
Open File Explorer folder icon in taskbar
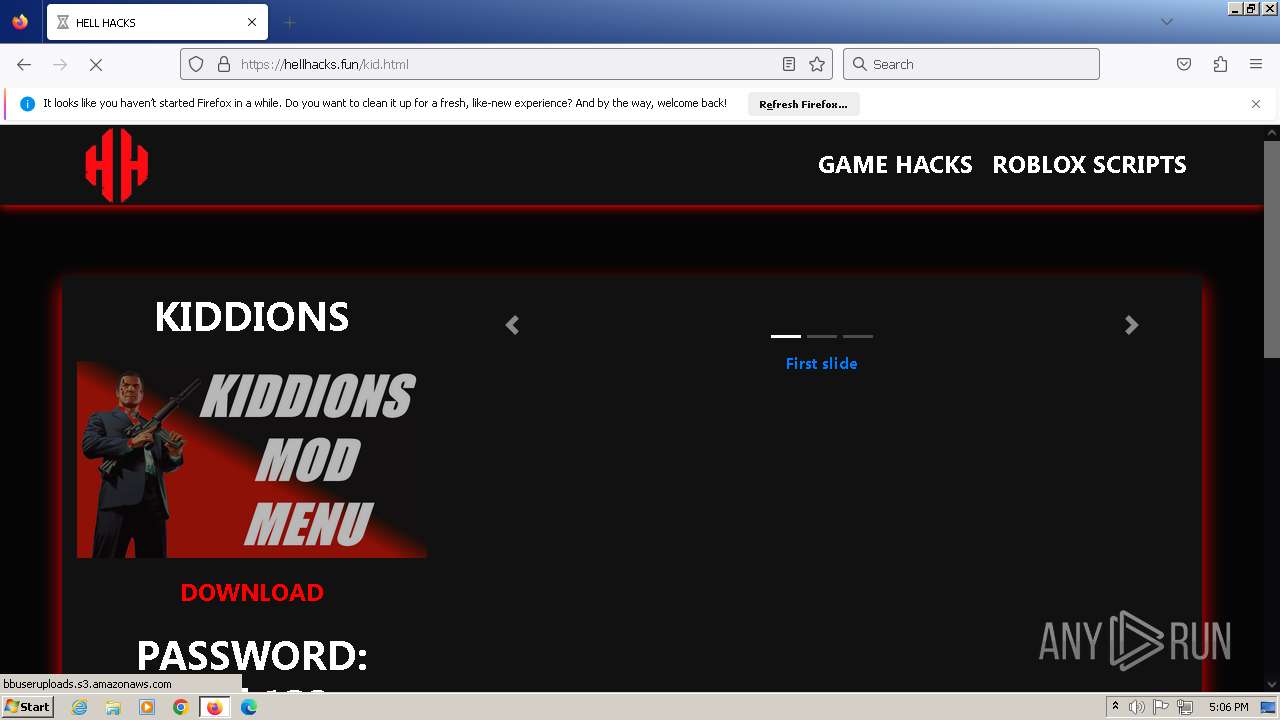(113, 707)
